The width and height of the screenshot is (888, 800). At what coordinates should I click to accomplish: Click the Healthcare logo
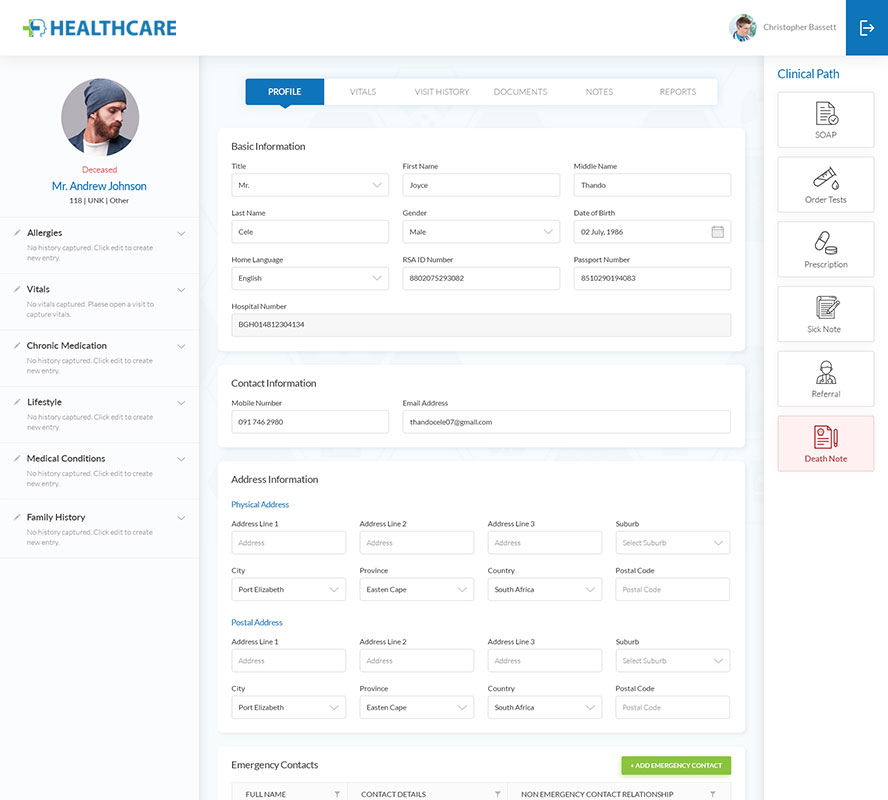tap(100, 28)
